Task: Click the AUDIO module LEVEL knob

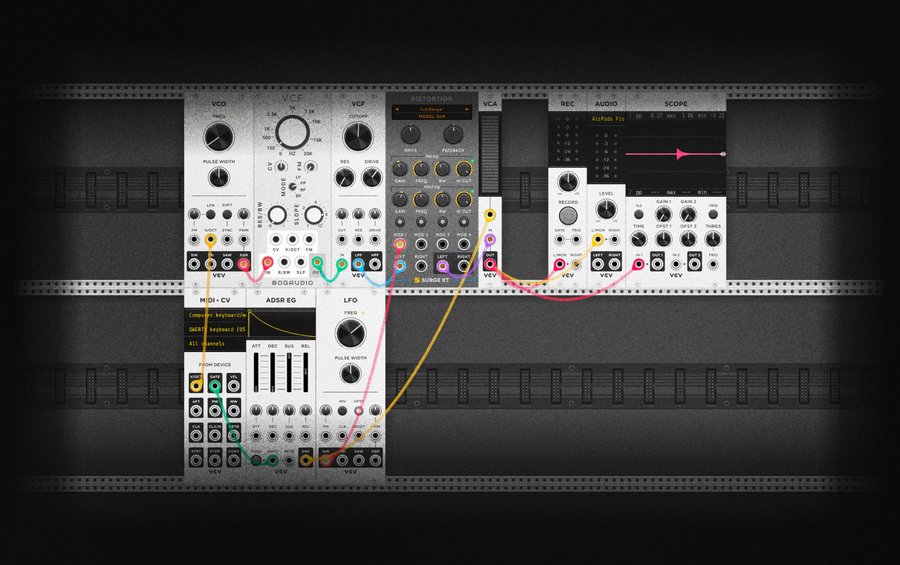Action: point(607,210)
